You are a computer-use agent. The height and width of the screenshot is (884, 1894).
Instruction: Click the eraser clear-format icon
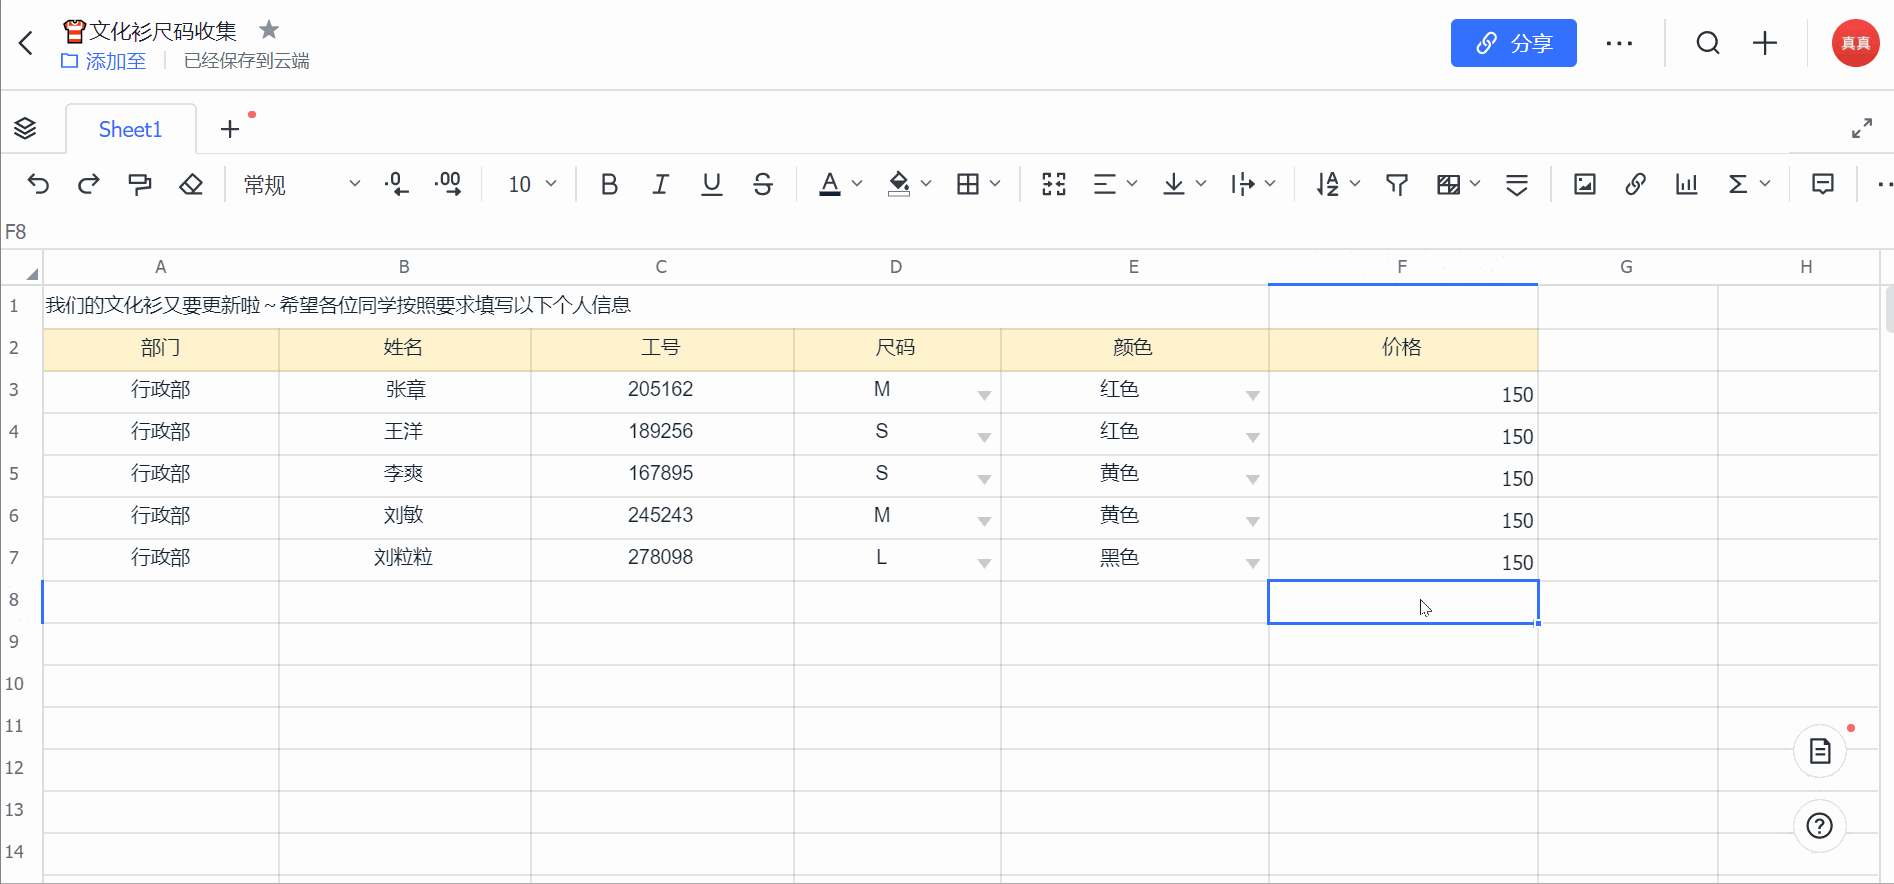(191, 184)
